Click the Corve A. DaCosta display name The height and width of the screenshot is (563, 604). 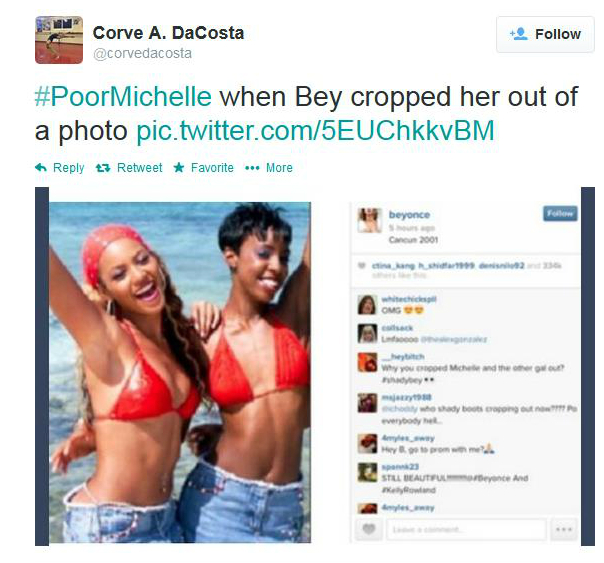(x=168, y=33)
